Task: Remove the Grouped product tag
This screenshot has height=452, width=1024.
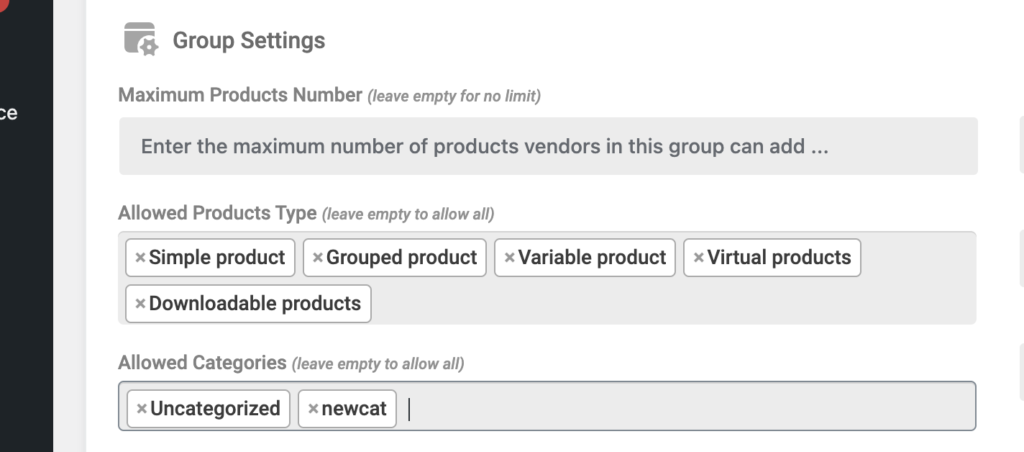Action: pos(317,258)
